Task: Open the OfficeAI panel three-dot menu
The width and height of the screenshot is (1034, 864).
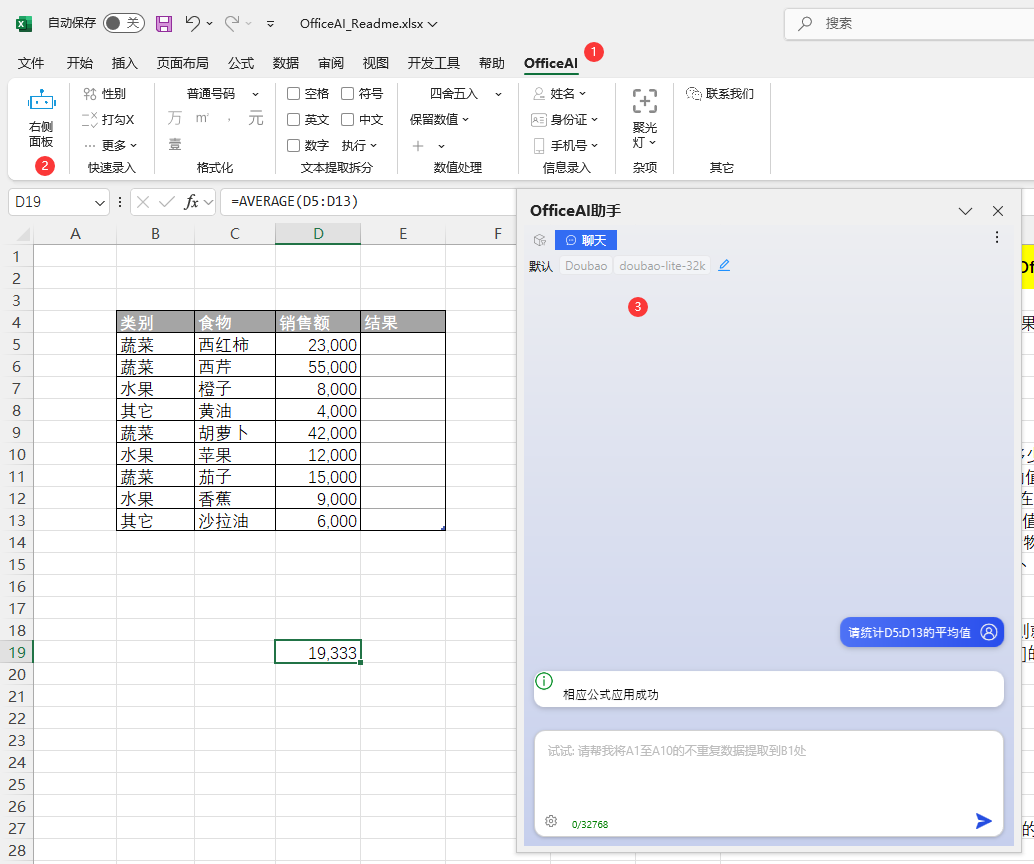Action: [996, 237]
